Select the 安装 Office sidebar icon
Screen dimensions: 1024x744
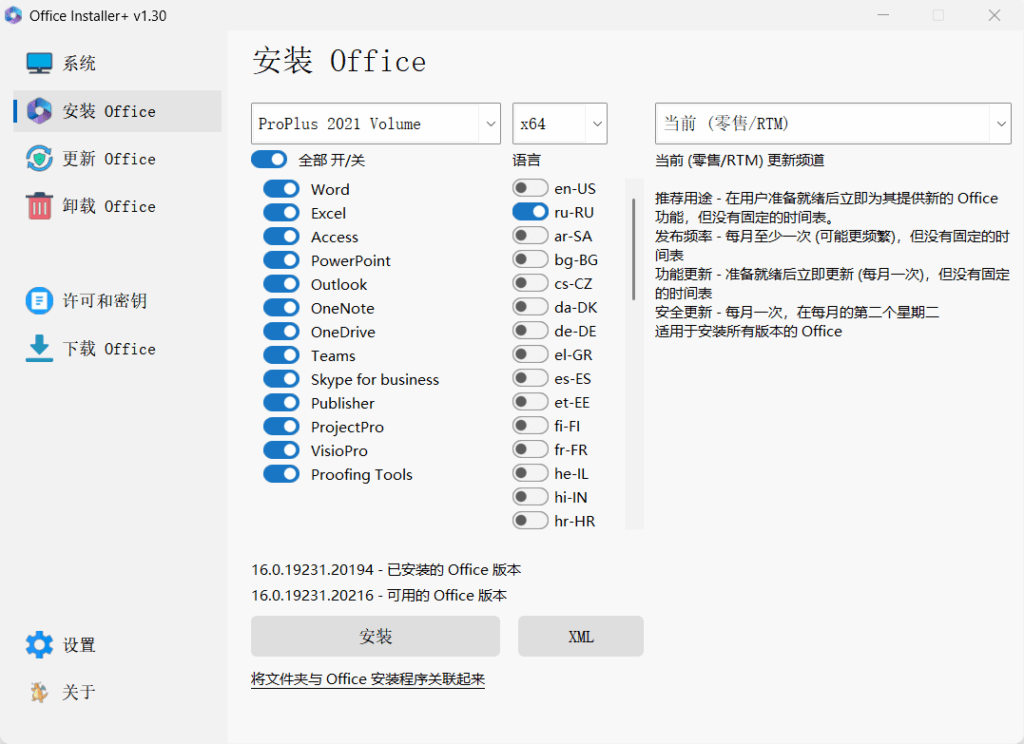37,111
